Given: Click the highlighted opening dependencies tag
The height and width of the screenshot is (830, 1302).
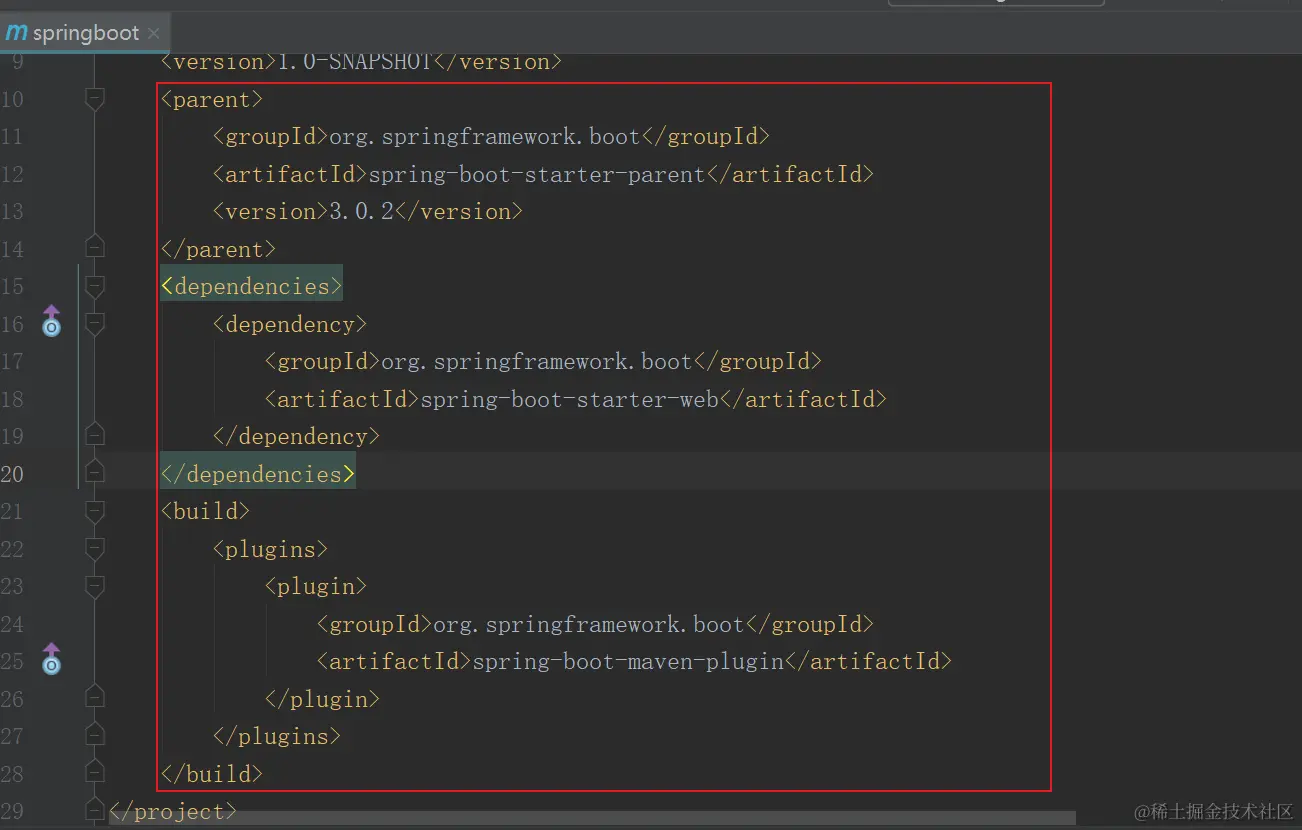Looking at the screenshot, I should click(252, 286).
